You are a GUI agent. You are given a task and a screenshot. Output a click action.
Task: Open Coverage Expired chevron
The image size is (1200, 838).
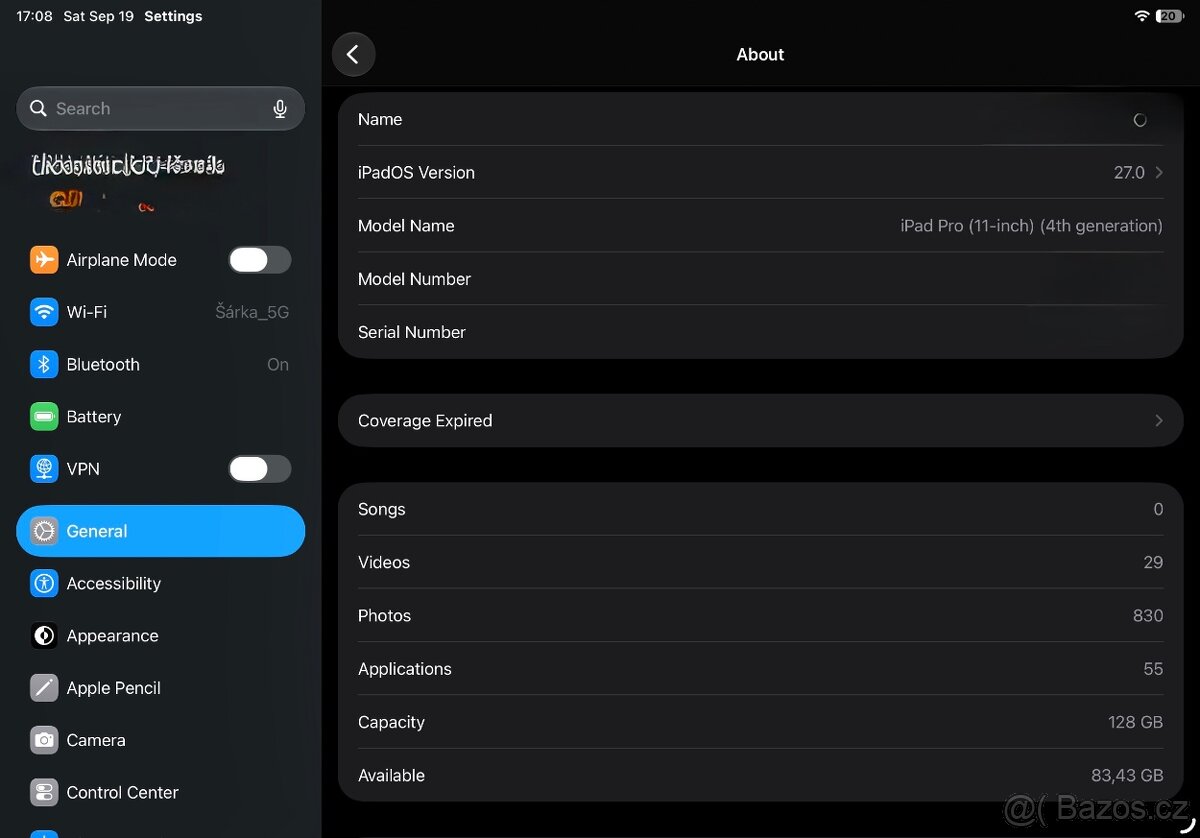tap(1159, 421)
